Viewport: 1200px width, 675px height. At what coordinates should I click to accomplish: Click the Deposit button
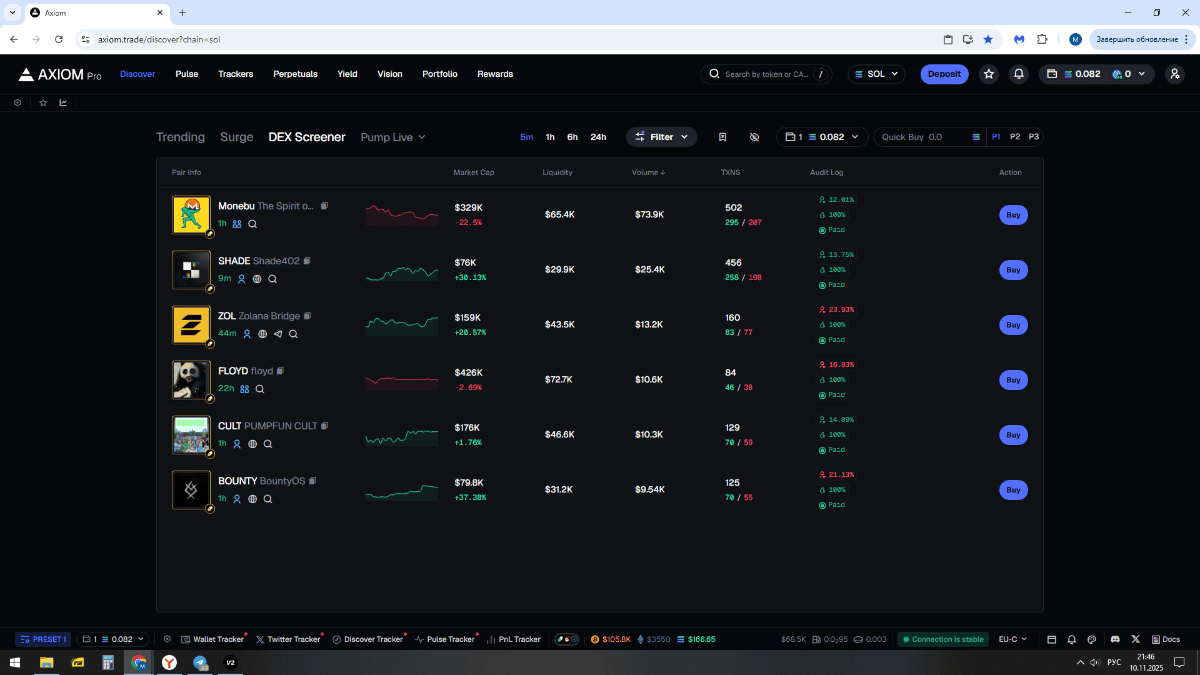click(944, 74)
